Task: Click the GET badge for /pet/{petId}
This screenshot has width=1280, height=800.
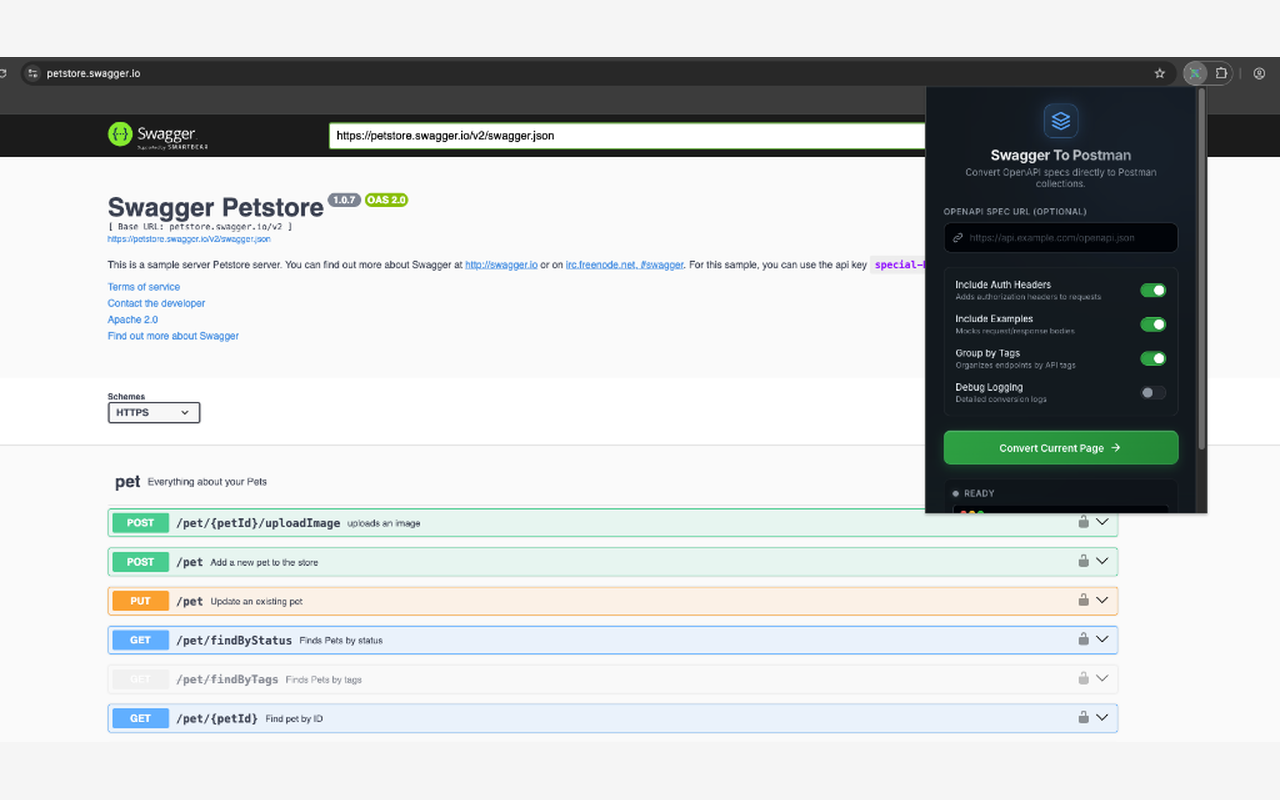Action: [141, 718]
